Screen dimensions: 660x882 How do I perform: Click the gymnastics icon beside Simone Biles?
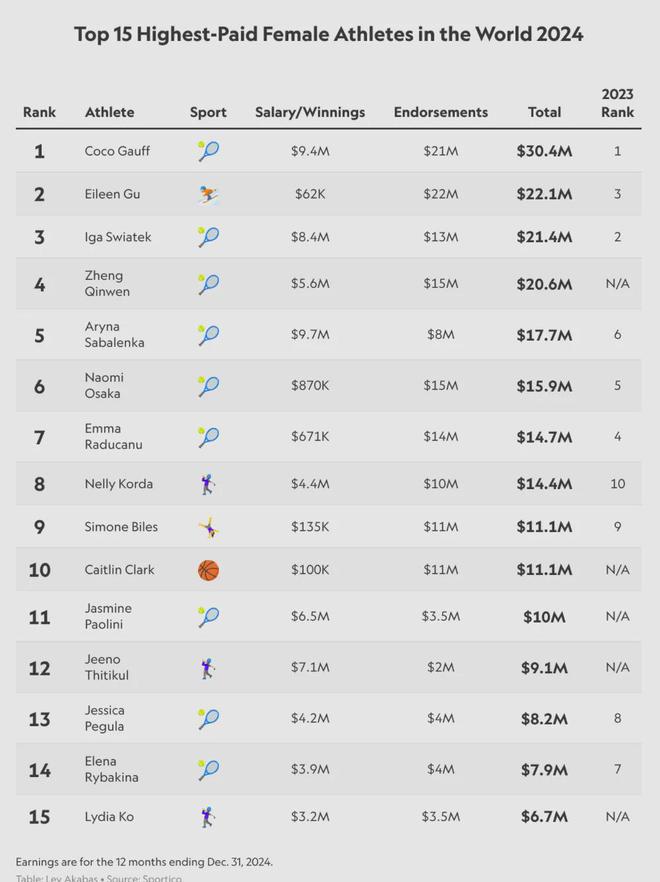tap(208, 527)
